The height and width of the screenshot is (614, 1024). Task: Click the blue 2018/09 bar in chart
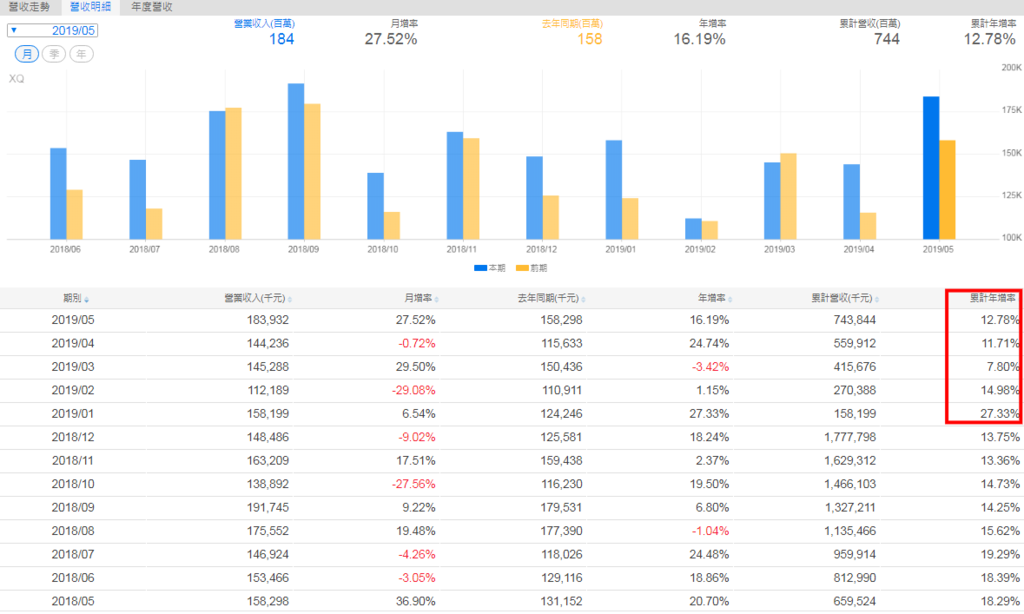tap(296, 161)
